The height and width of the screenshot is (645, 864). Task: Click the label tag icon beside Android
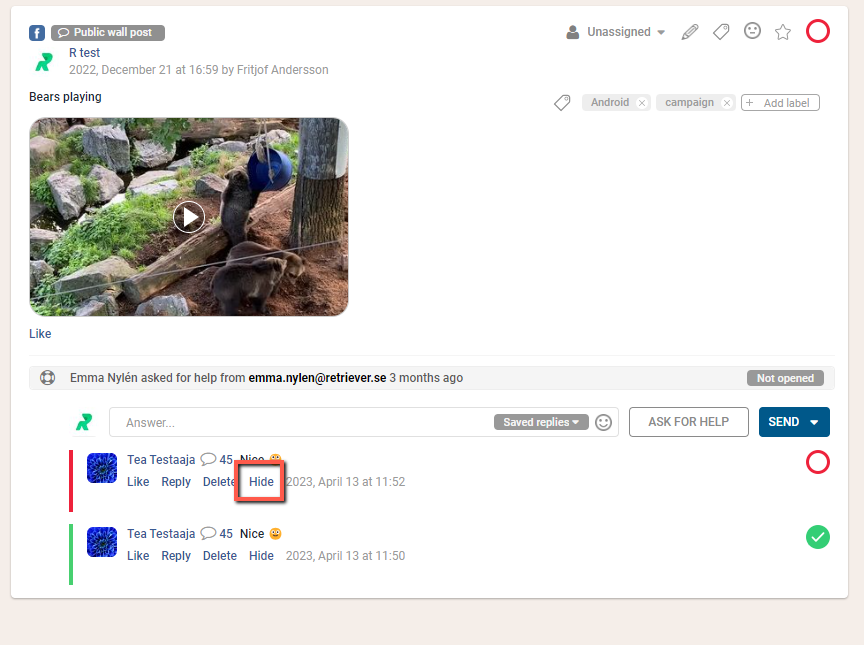coord(562,102)
